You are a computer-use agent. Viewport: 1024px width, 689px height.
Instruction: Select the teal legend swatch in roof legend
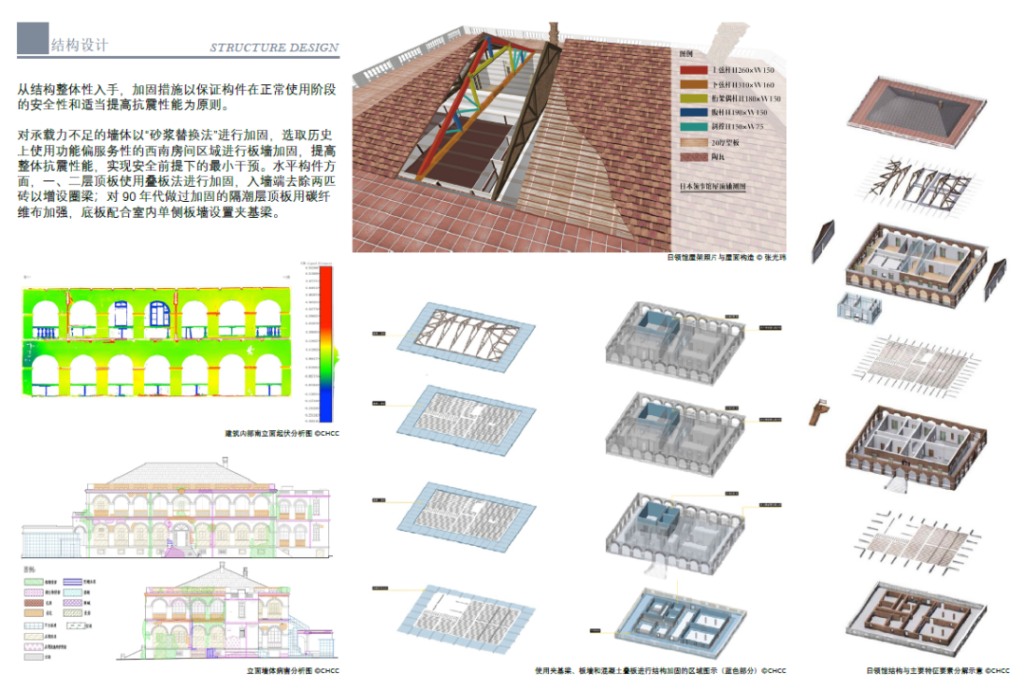693,127
